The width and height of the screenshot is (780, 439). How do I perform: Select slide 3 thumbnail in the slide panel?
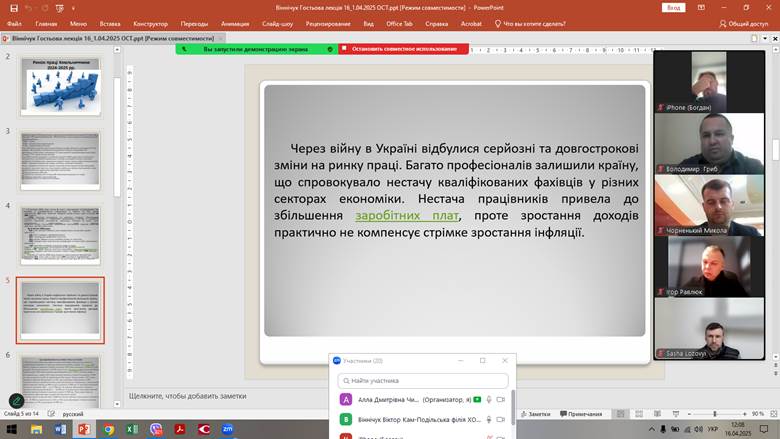pyautogui.click(x=60, y=161)
